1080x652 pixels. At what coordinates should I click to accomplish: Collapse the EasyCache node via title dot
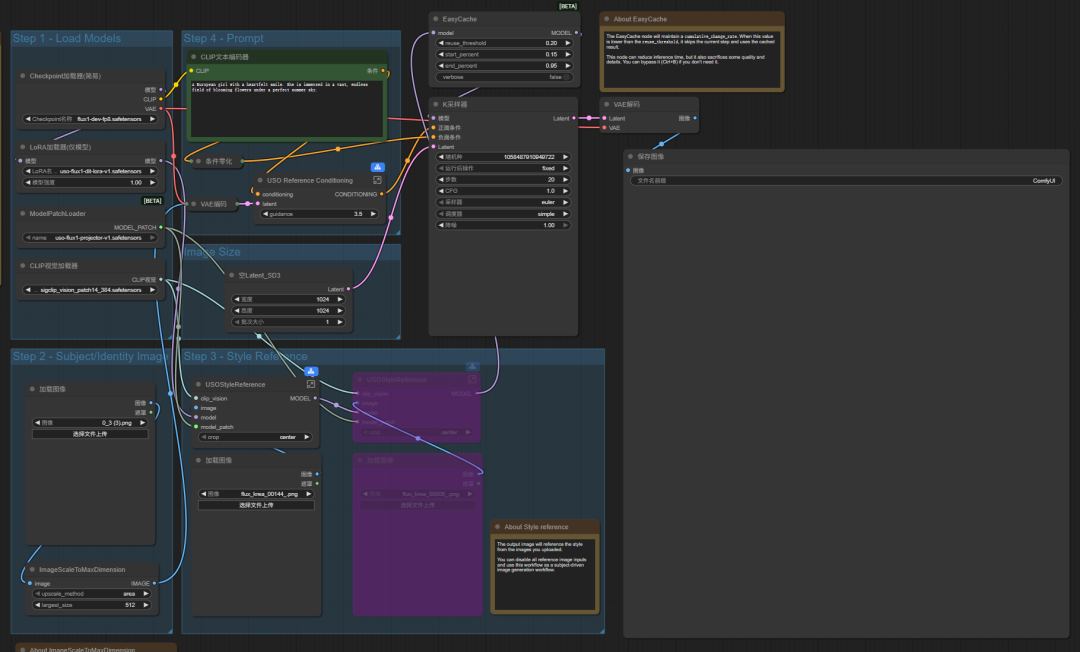tap(435, 19)
